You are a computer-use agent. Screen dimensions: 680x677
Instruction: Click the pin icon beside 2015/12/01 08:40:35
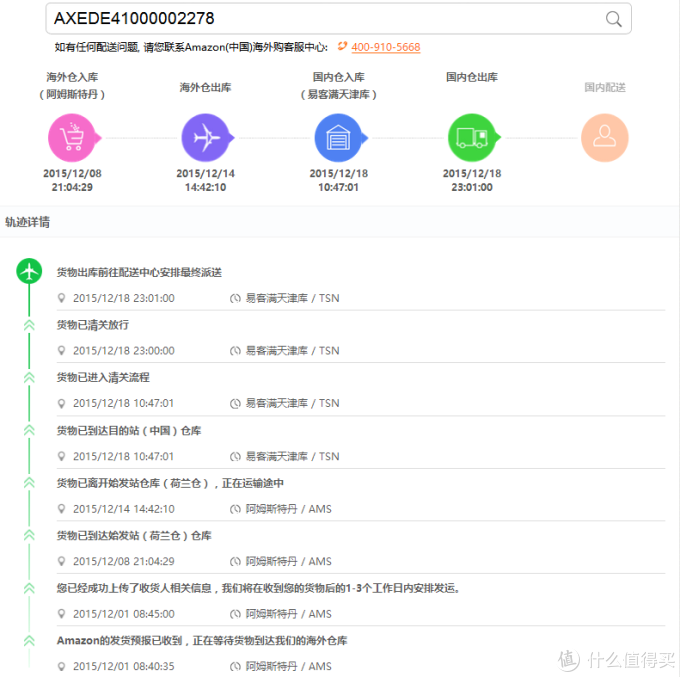(62, 666)
